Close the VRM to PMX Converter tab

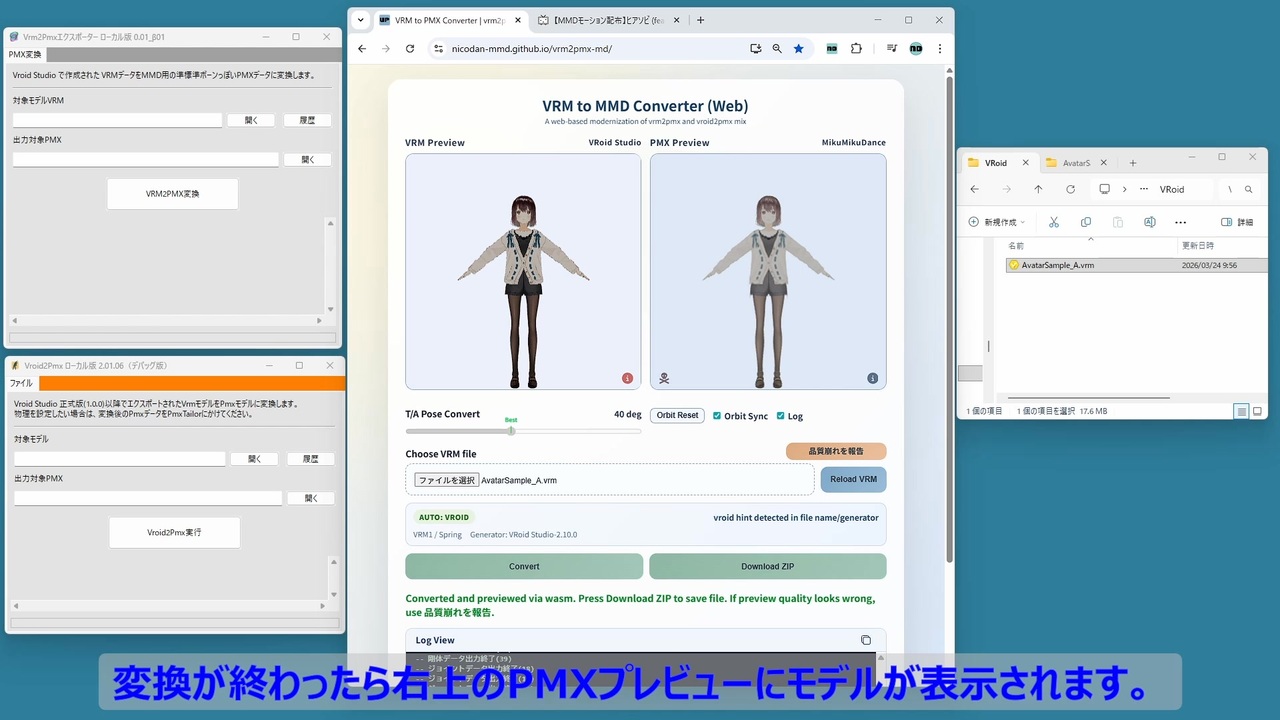[x=520, y=20]
